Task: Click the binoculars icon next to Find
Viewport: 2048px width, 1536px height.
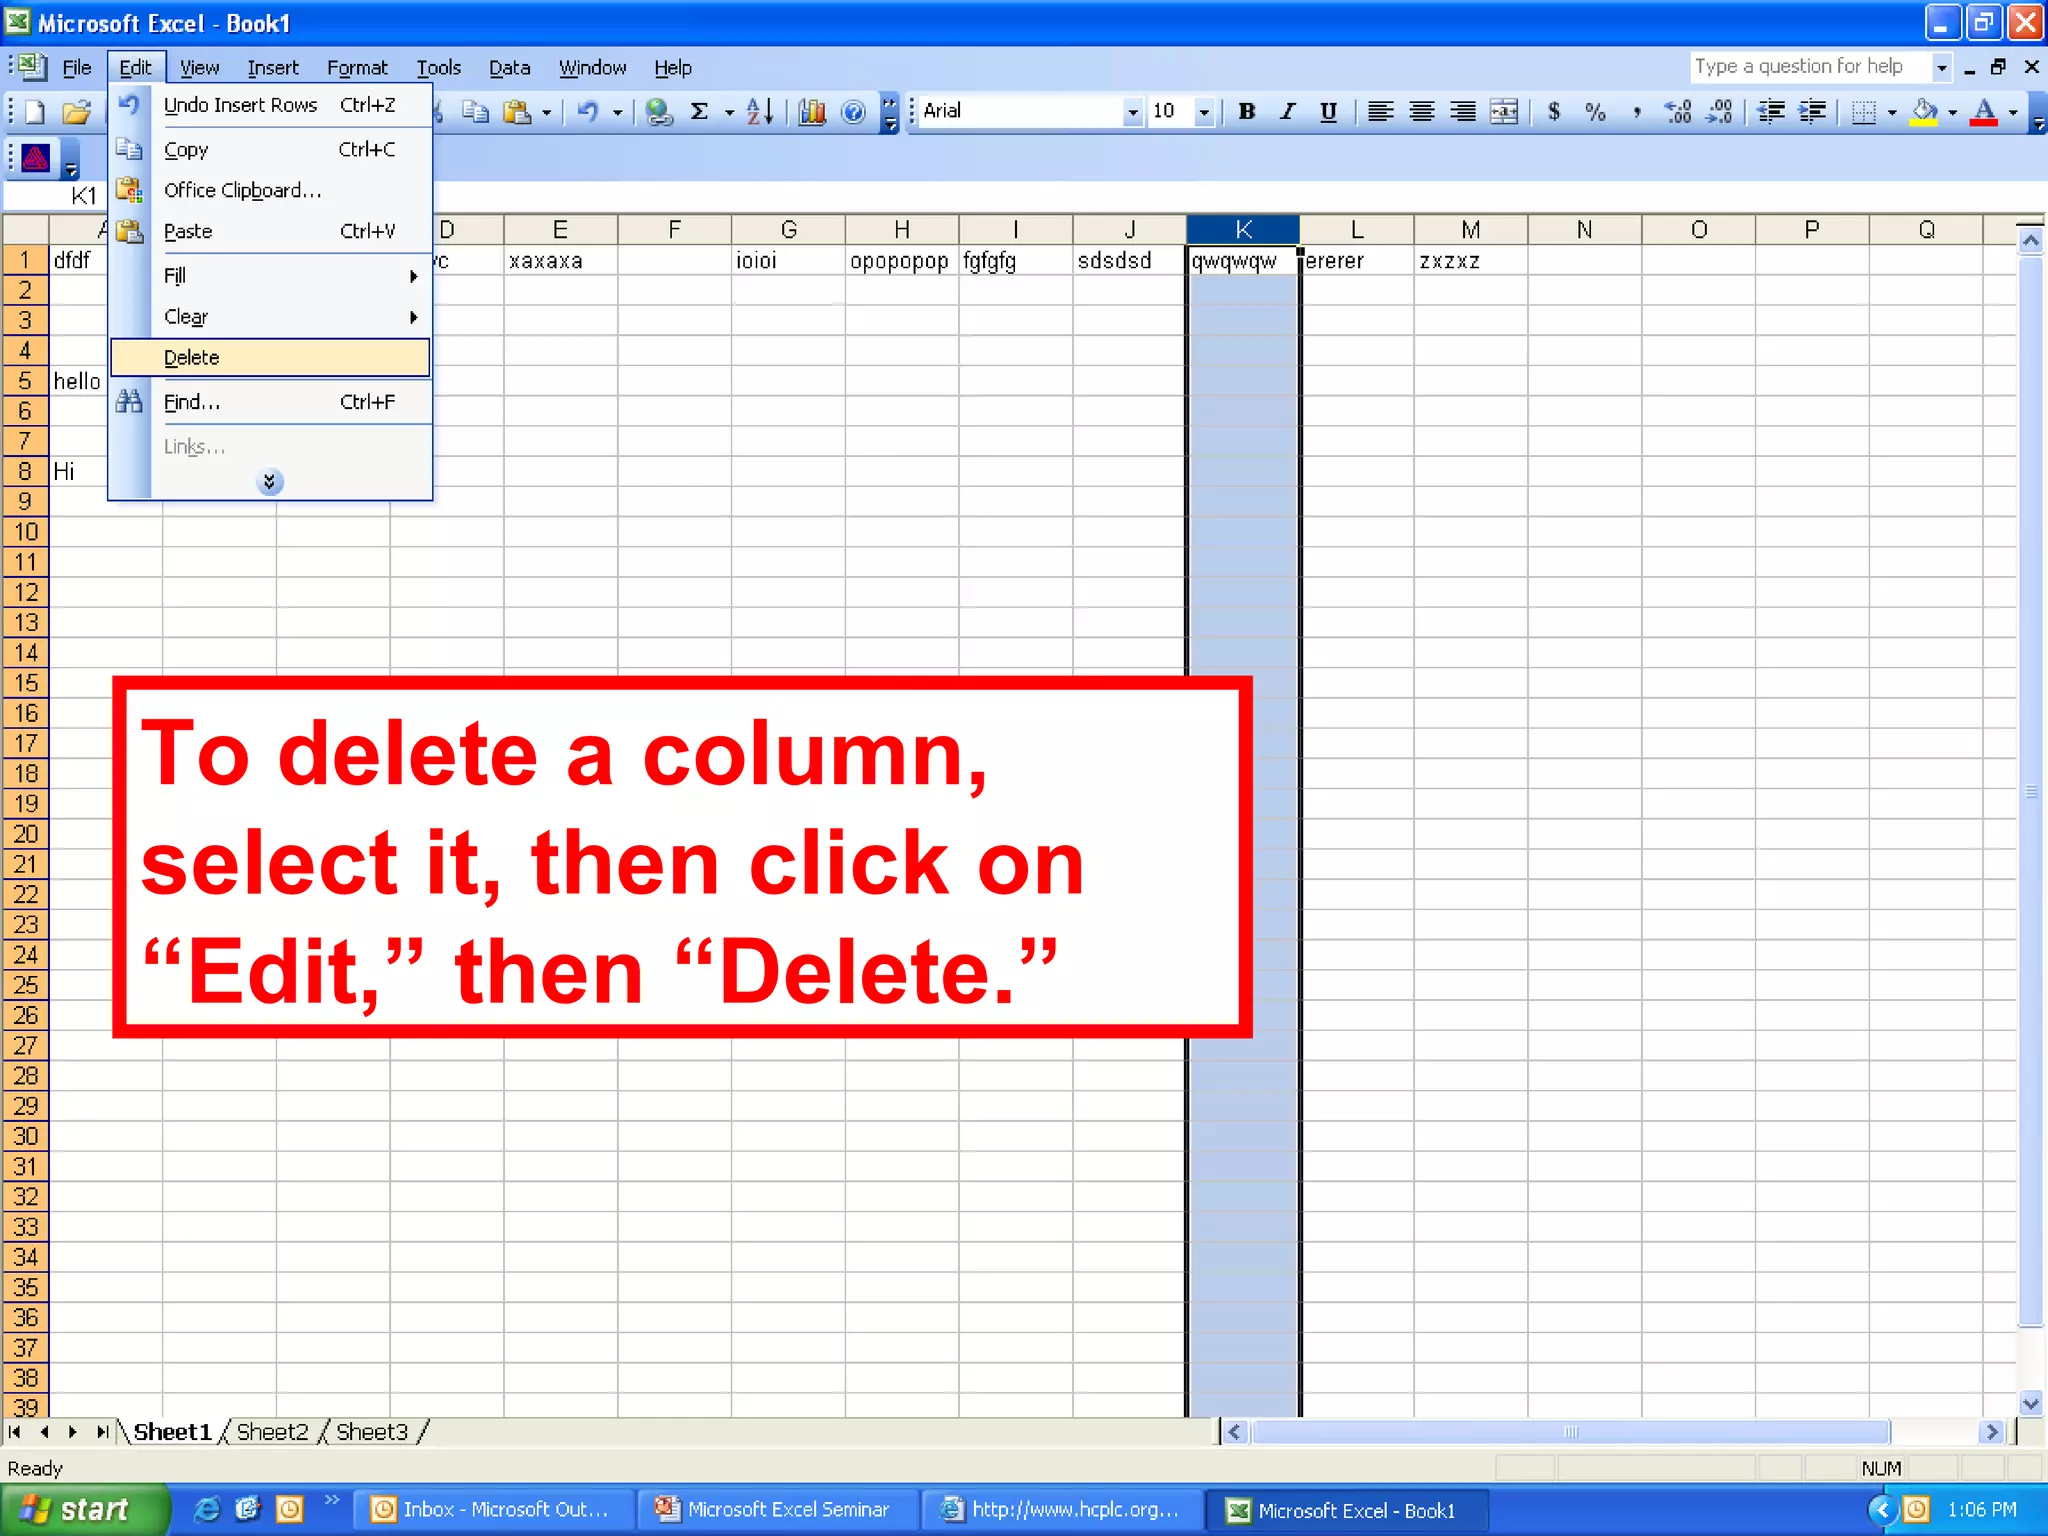Action: [x=129, y=402]
